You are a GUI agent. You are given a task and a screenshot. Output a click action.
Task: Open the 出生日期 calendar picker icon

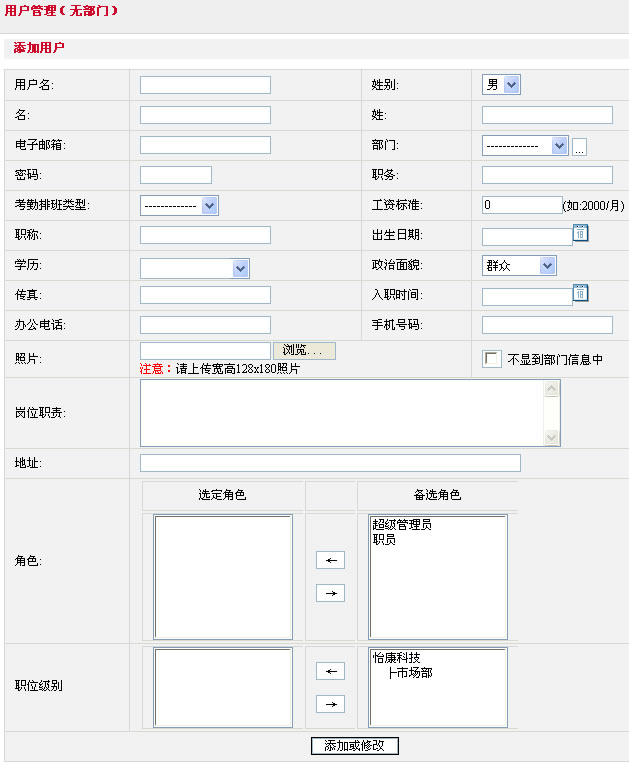[580, 233]
